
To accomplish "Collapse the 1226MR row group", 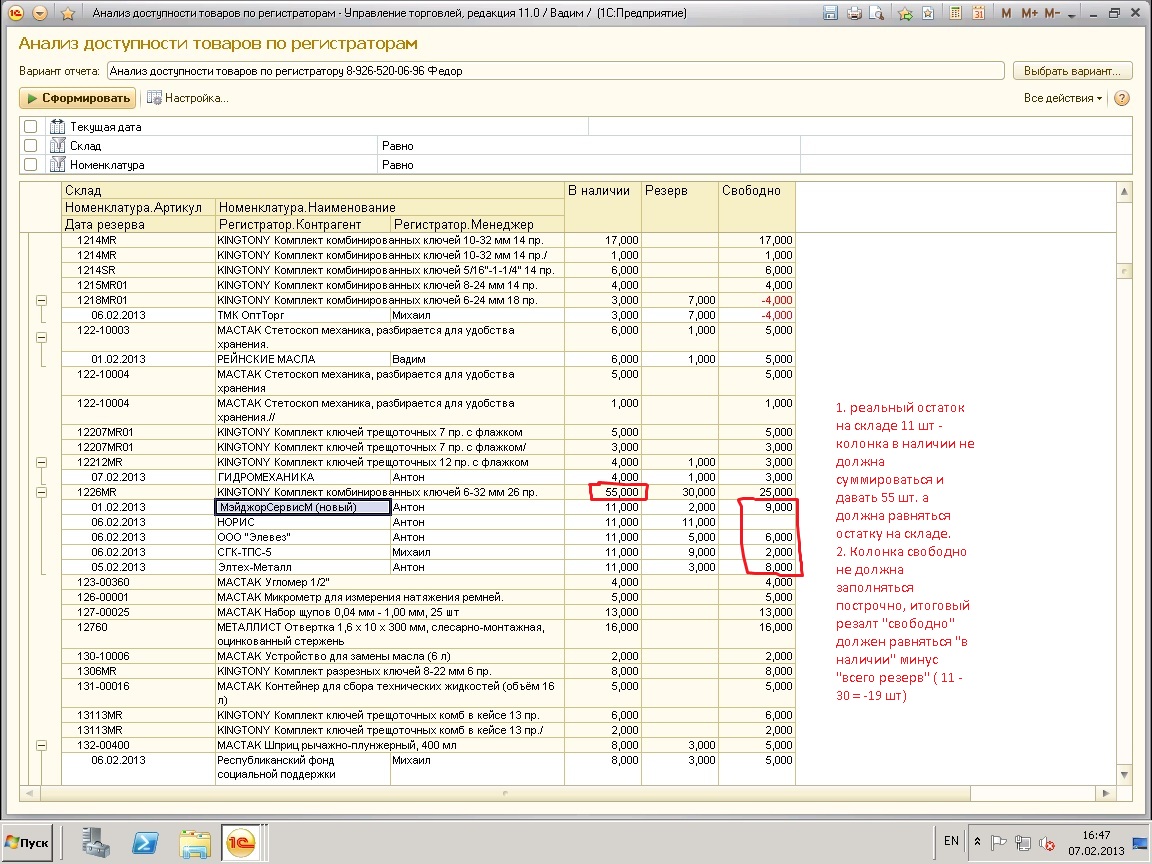I will click(41, 492).
